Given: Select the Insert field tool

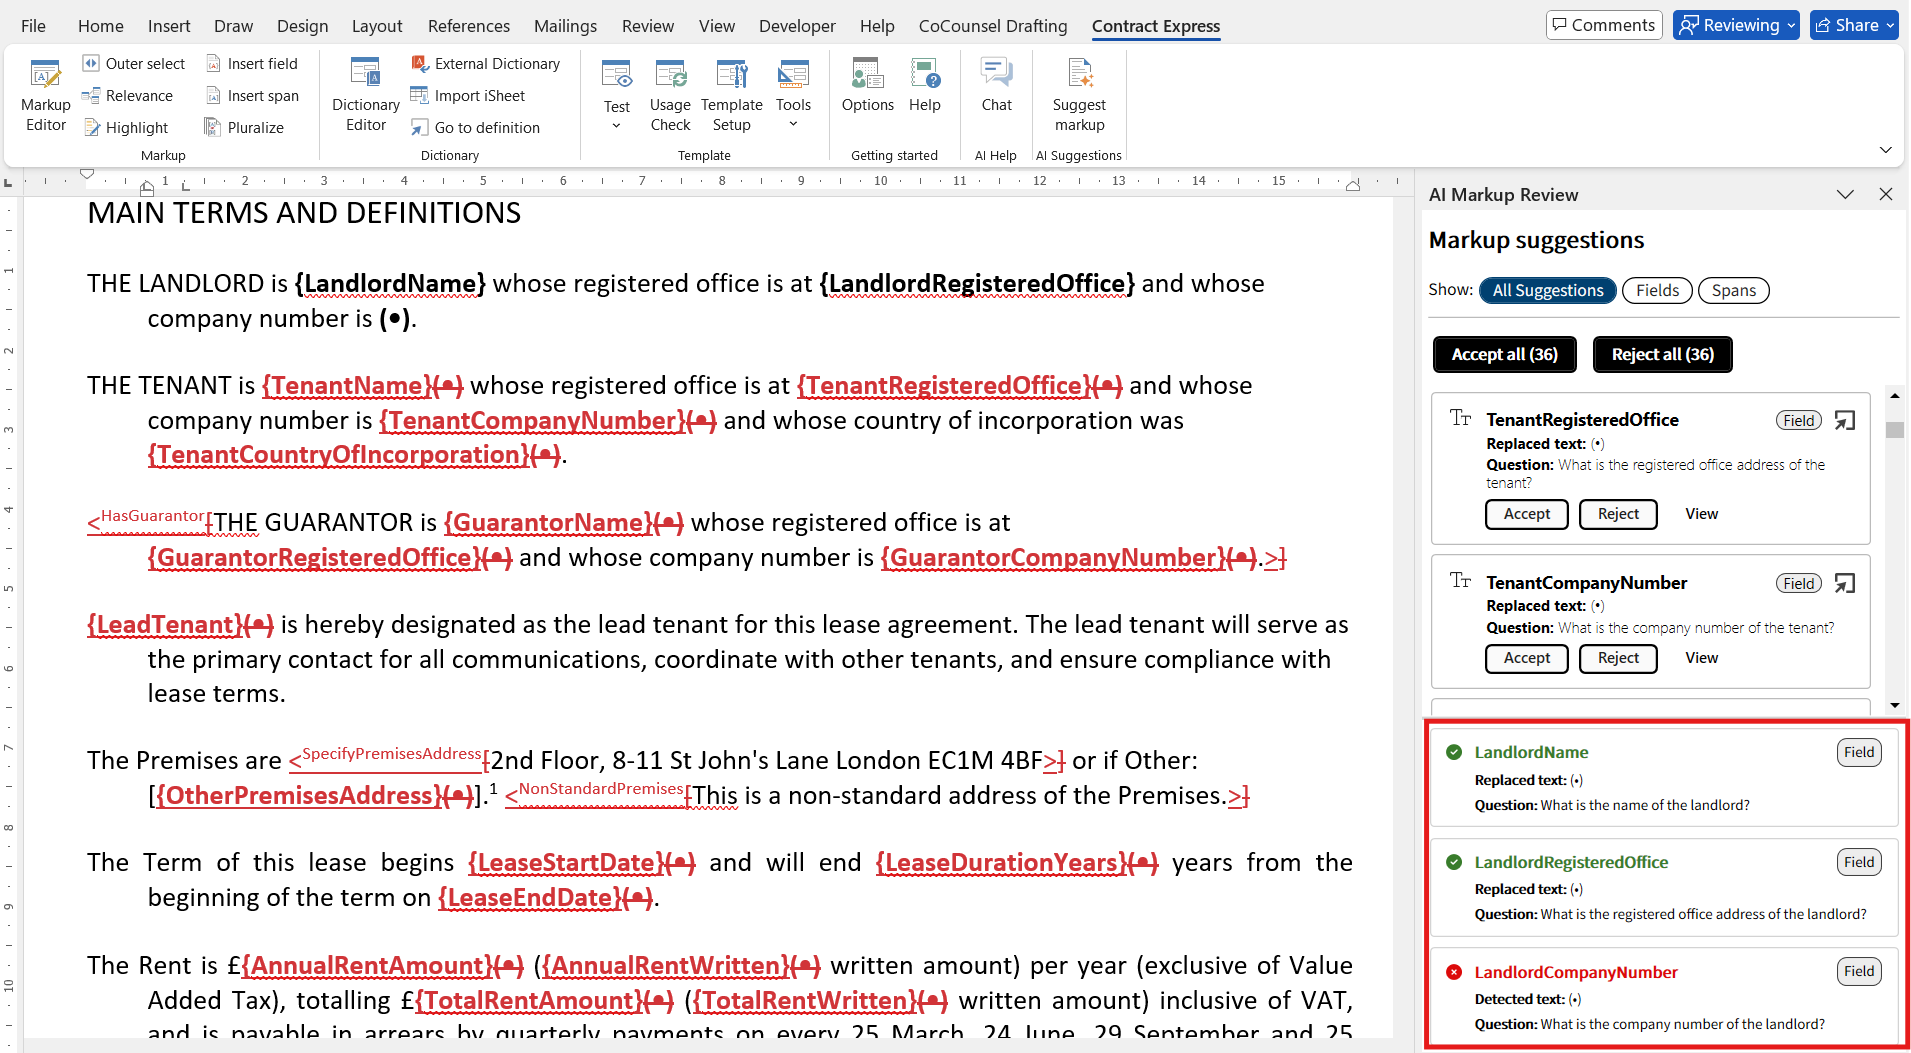Looking at the screenshot, I should pos(253,63).
